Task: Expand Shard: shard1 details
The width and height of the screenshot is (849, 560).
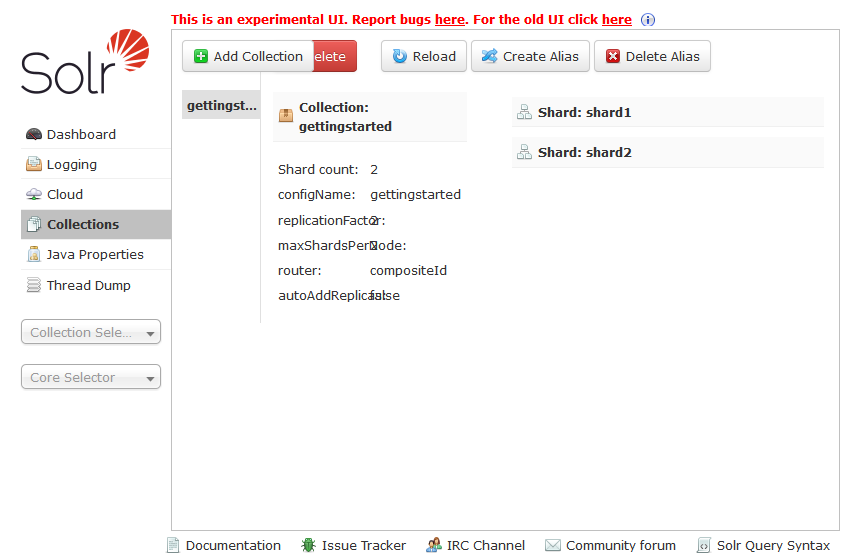Action: coord(668,112)
